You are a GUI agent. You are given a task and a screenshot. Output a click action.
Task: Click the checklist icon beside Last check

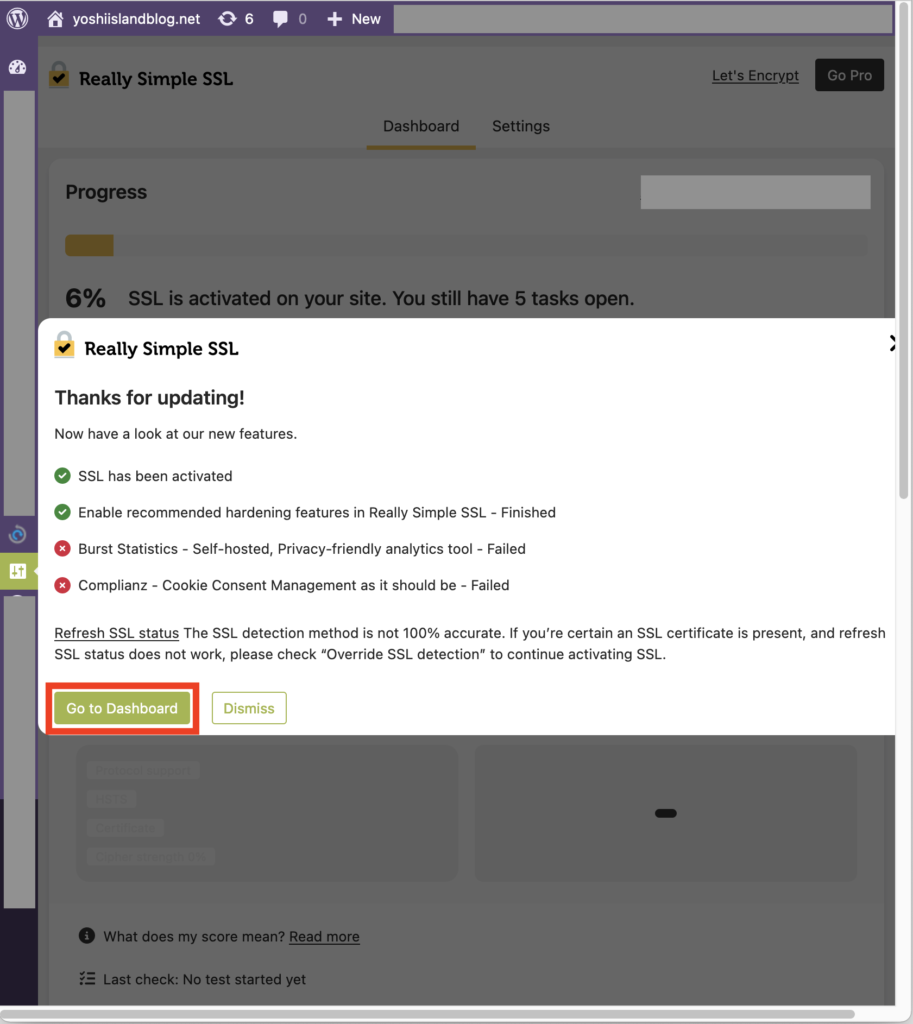click(88, 978)
